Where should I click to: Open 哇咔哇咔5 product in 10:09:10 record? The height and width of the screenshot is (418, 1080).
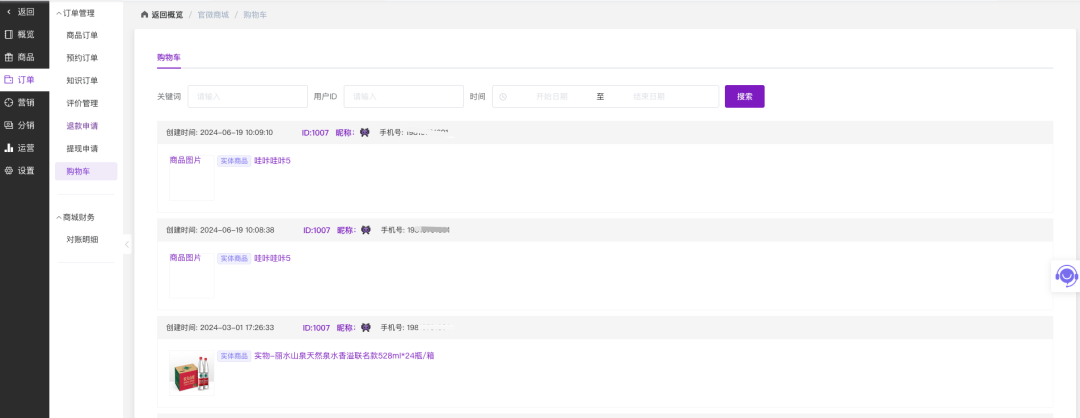click(x=273, y=160)
